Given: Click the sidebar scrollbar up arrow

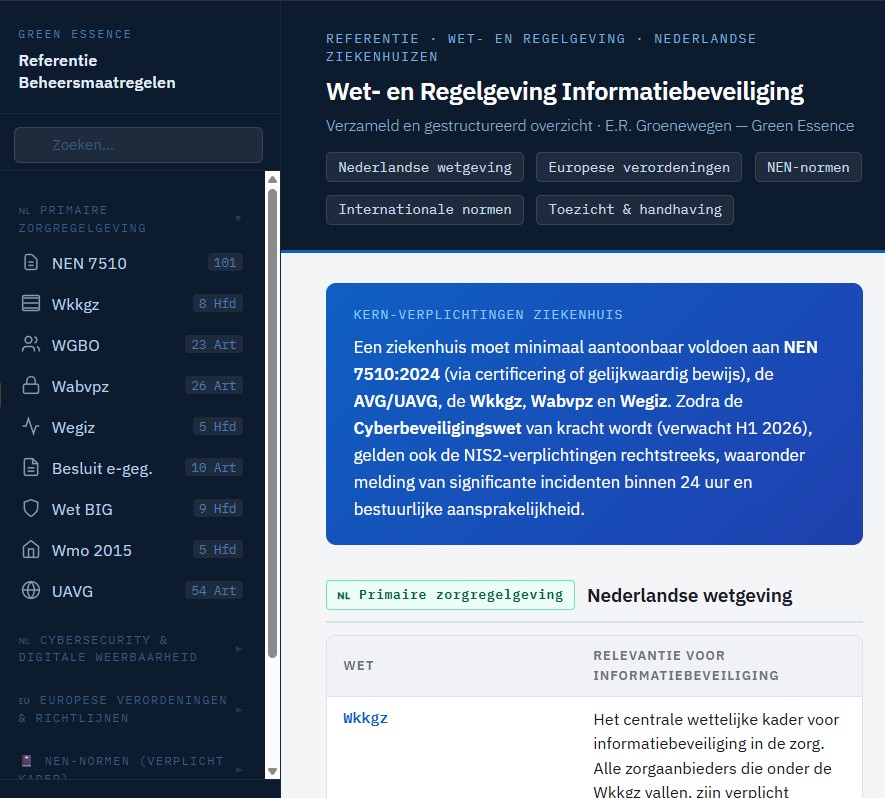Looking at the screenshot, I should [272, 179].
